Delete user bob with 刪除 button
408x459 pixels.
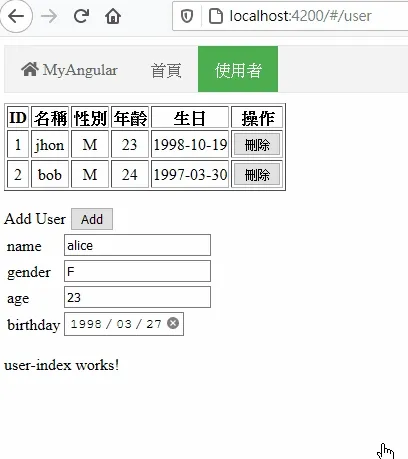pos(257,174)
